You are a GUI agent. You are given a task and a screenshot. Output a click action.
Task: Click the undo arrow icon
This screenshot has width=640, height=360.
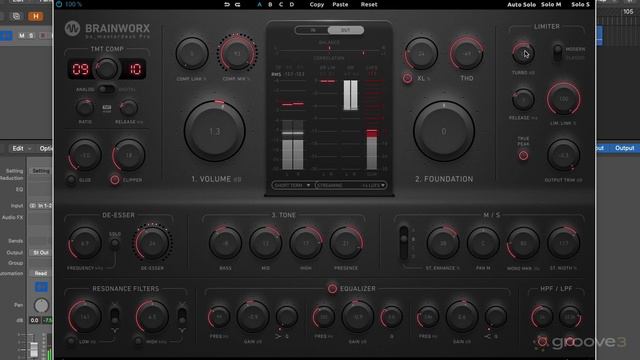pos(227,4)
